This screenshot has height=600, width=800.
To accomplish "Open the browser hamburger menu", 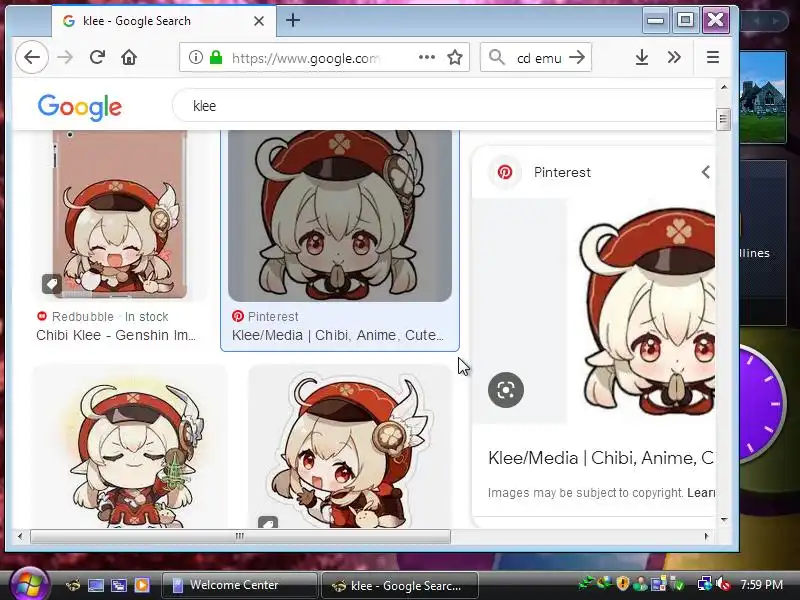I will point(713,57).
